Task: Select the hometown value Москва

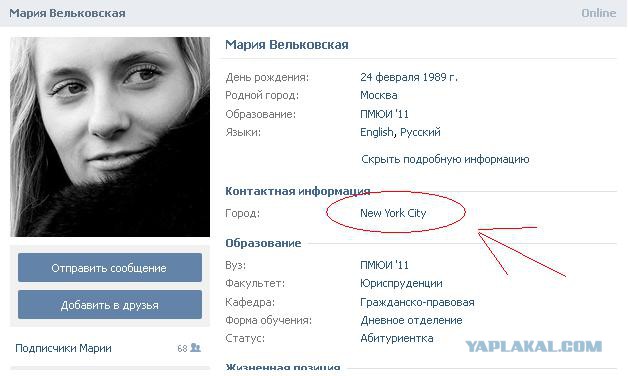Action: (x=378, y=95)
